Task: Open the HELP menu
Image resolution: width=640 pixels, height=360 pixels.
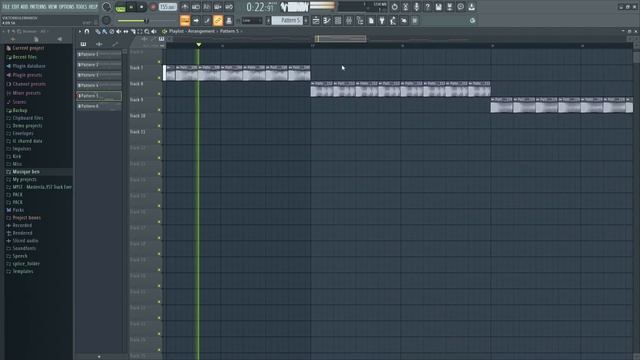Action: (93, 7)
